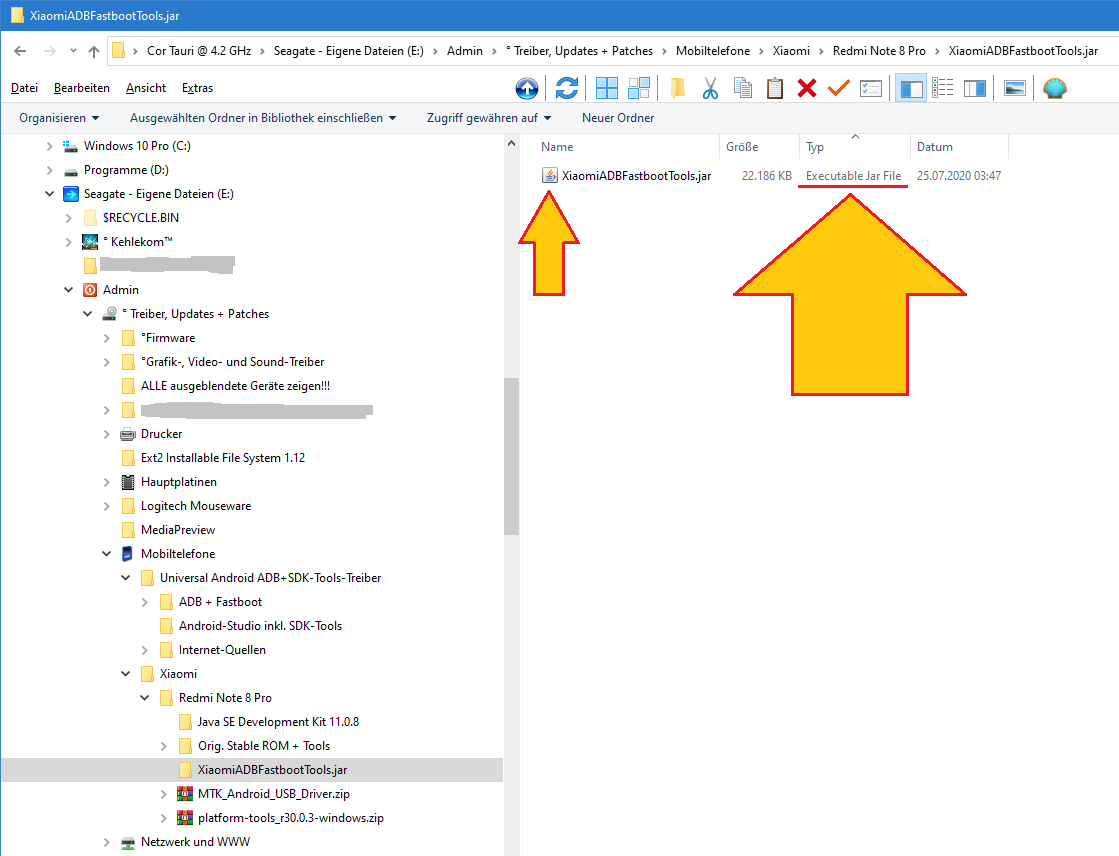Click the Refresh toolbar icon
Image resolution: width=1119 pixels, height=856 pixels.
(567, 89)
